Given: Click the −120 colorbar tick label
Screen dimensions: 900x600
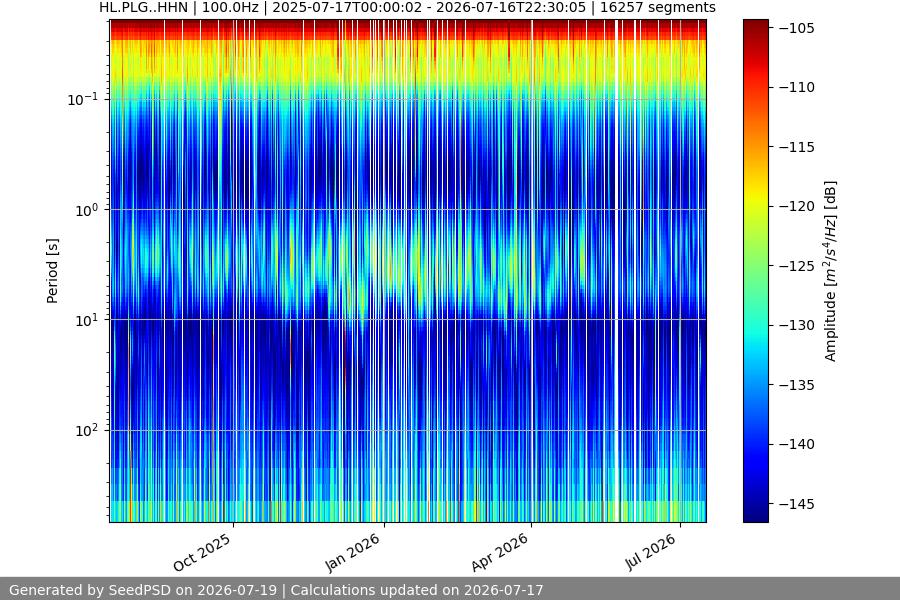Looking at the screenshot, I should coord(797,206).
